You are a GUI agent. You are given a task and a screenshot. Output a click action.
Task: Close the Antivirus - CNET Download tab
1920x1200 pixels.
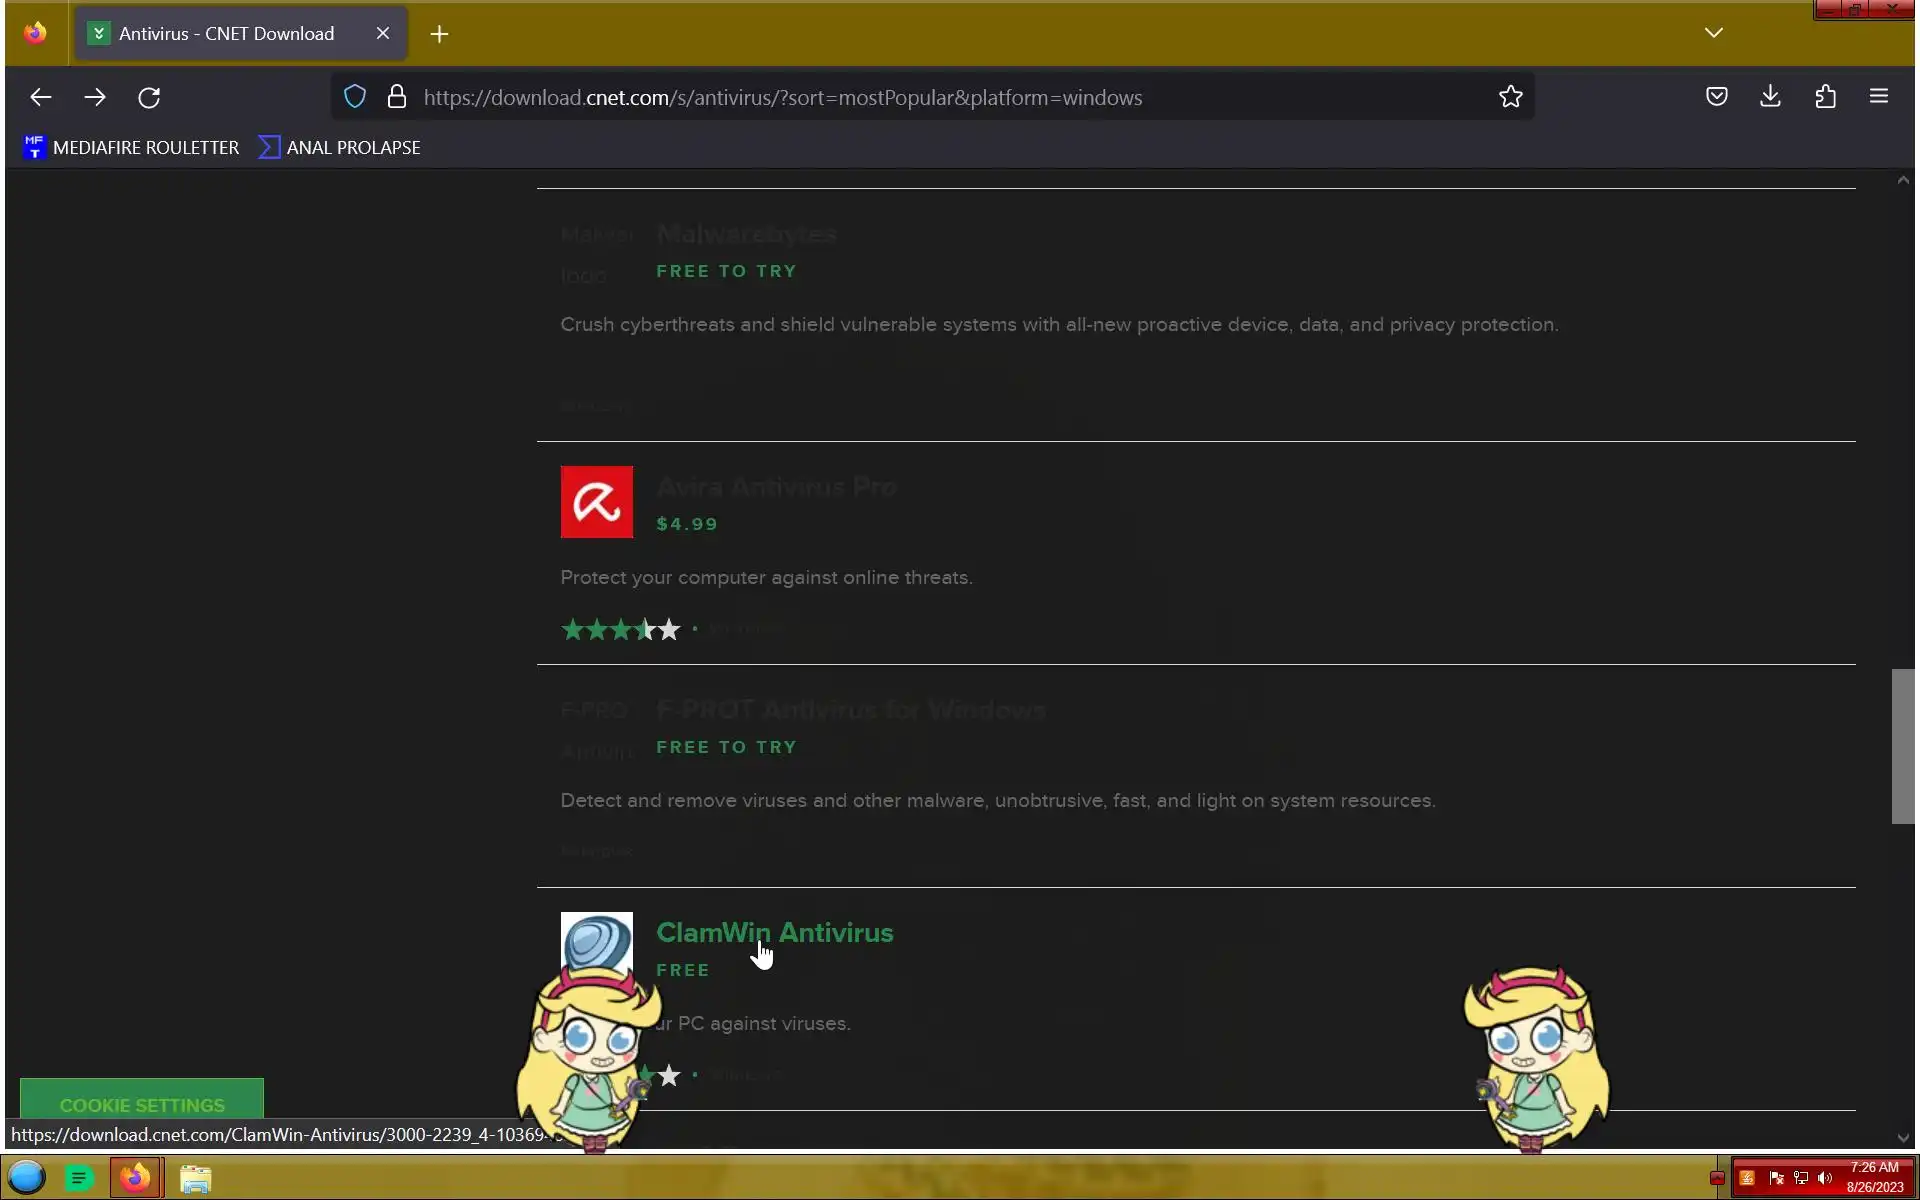[x=383, y=34]
